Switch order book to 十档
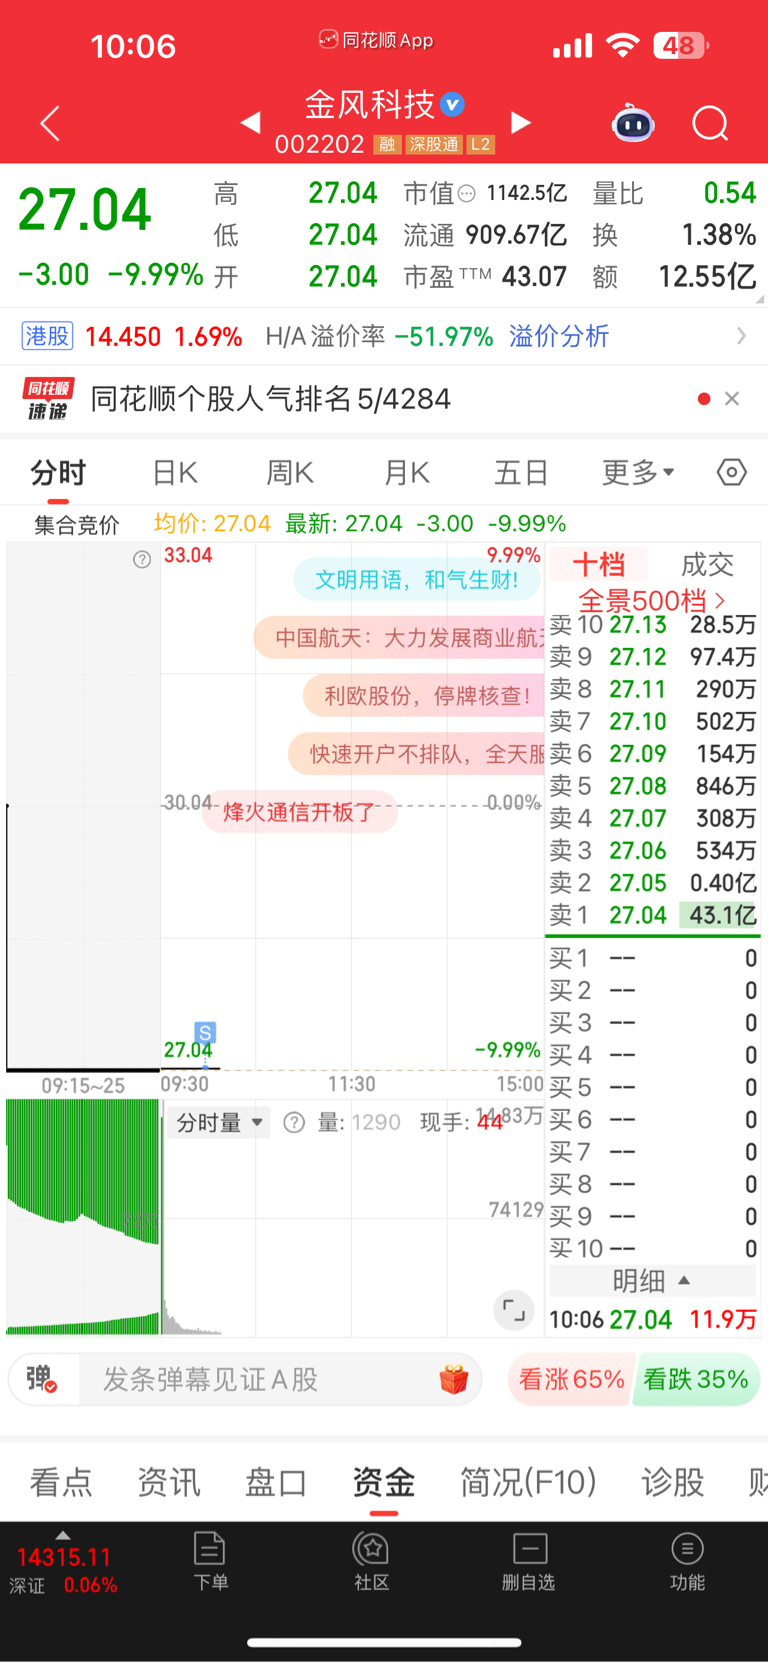 [598, 565]
